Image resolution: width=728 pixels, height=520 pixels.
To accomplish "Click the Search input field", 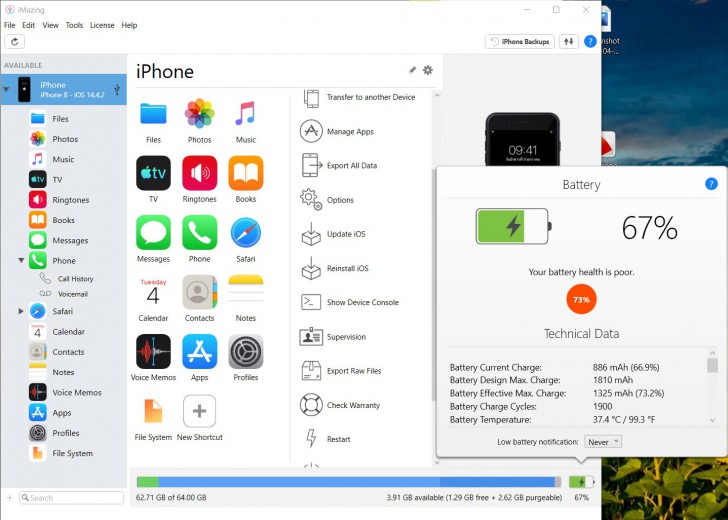I will [x=72, y=498].
